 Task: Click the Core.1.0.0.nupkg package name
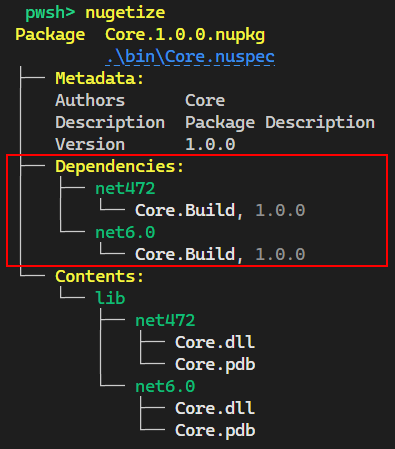185,35
